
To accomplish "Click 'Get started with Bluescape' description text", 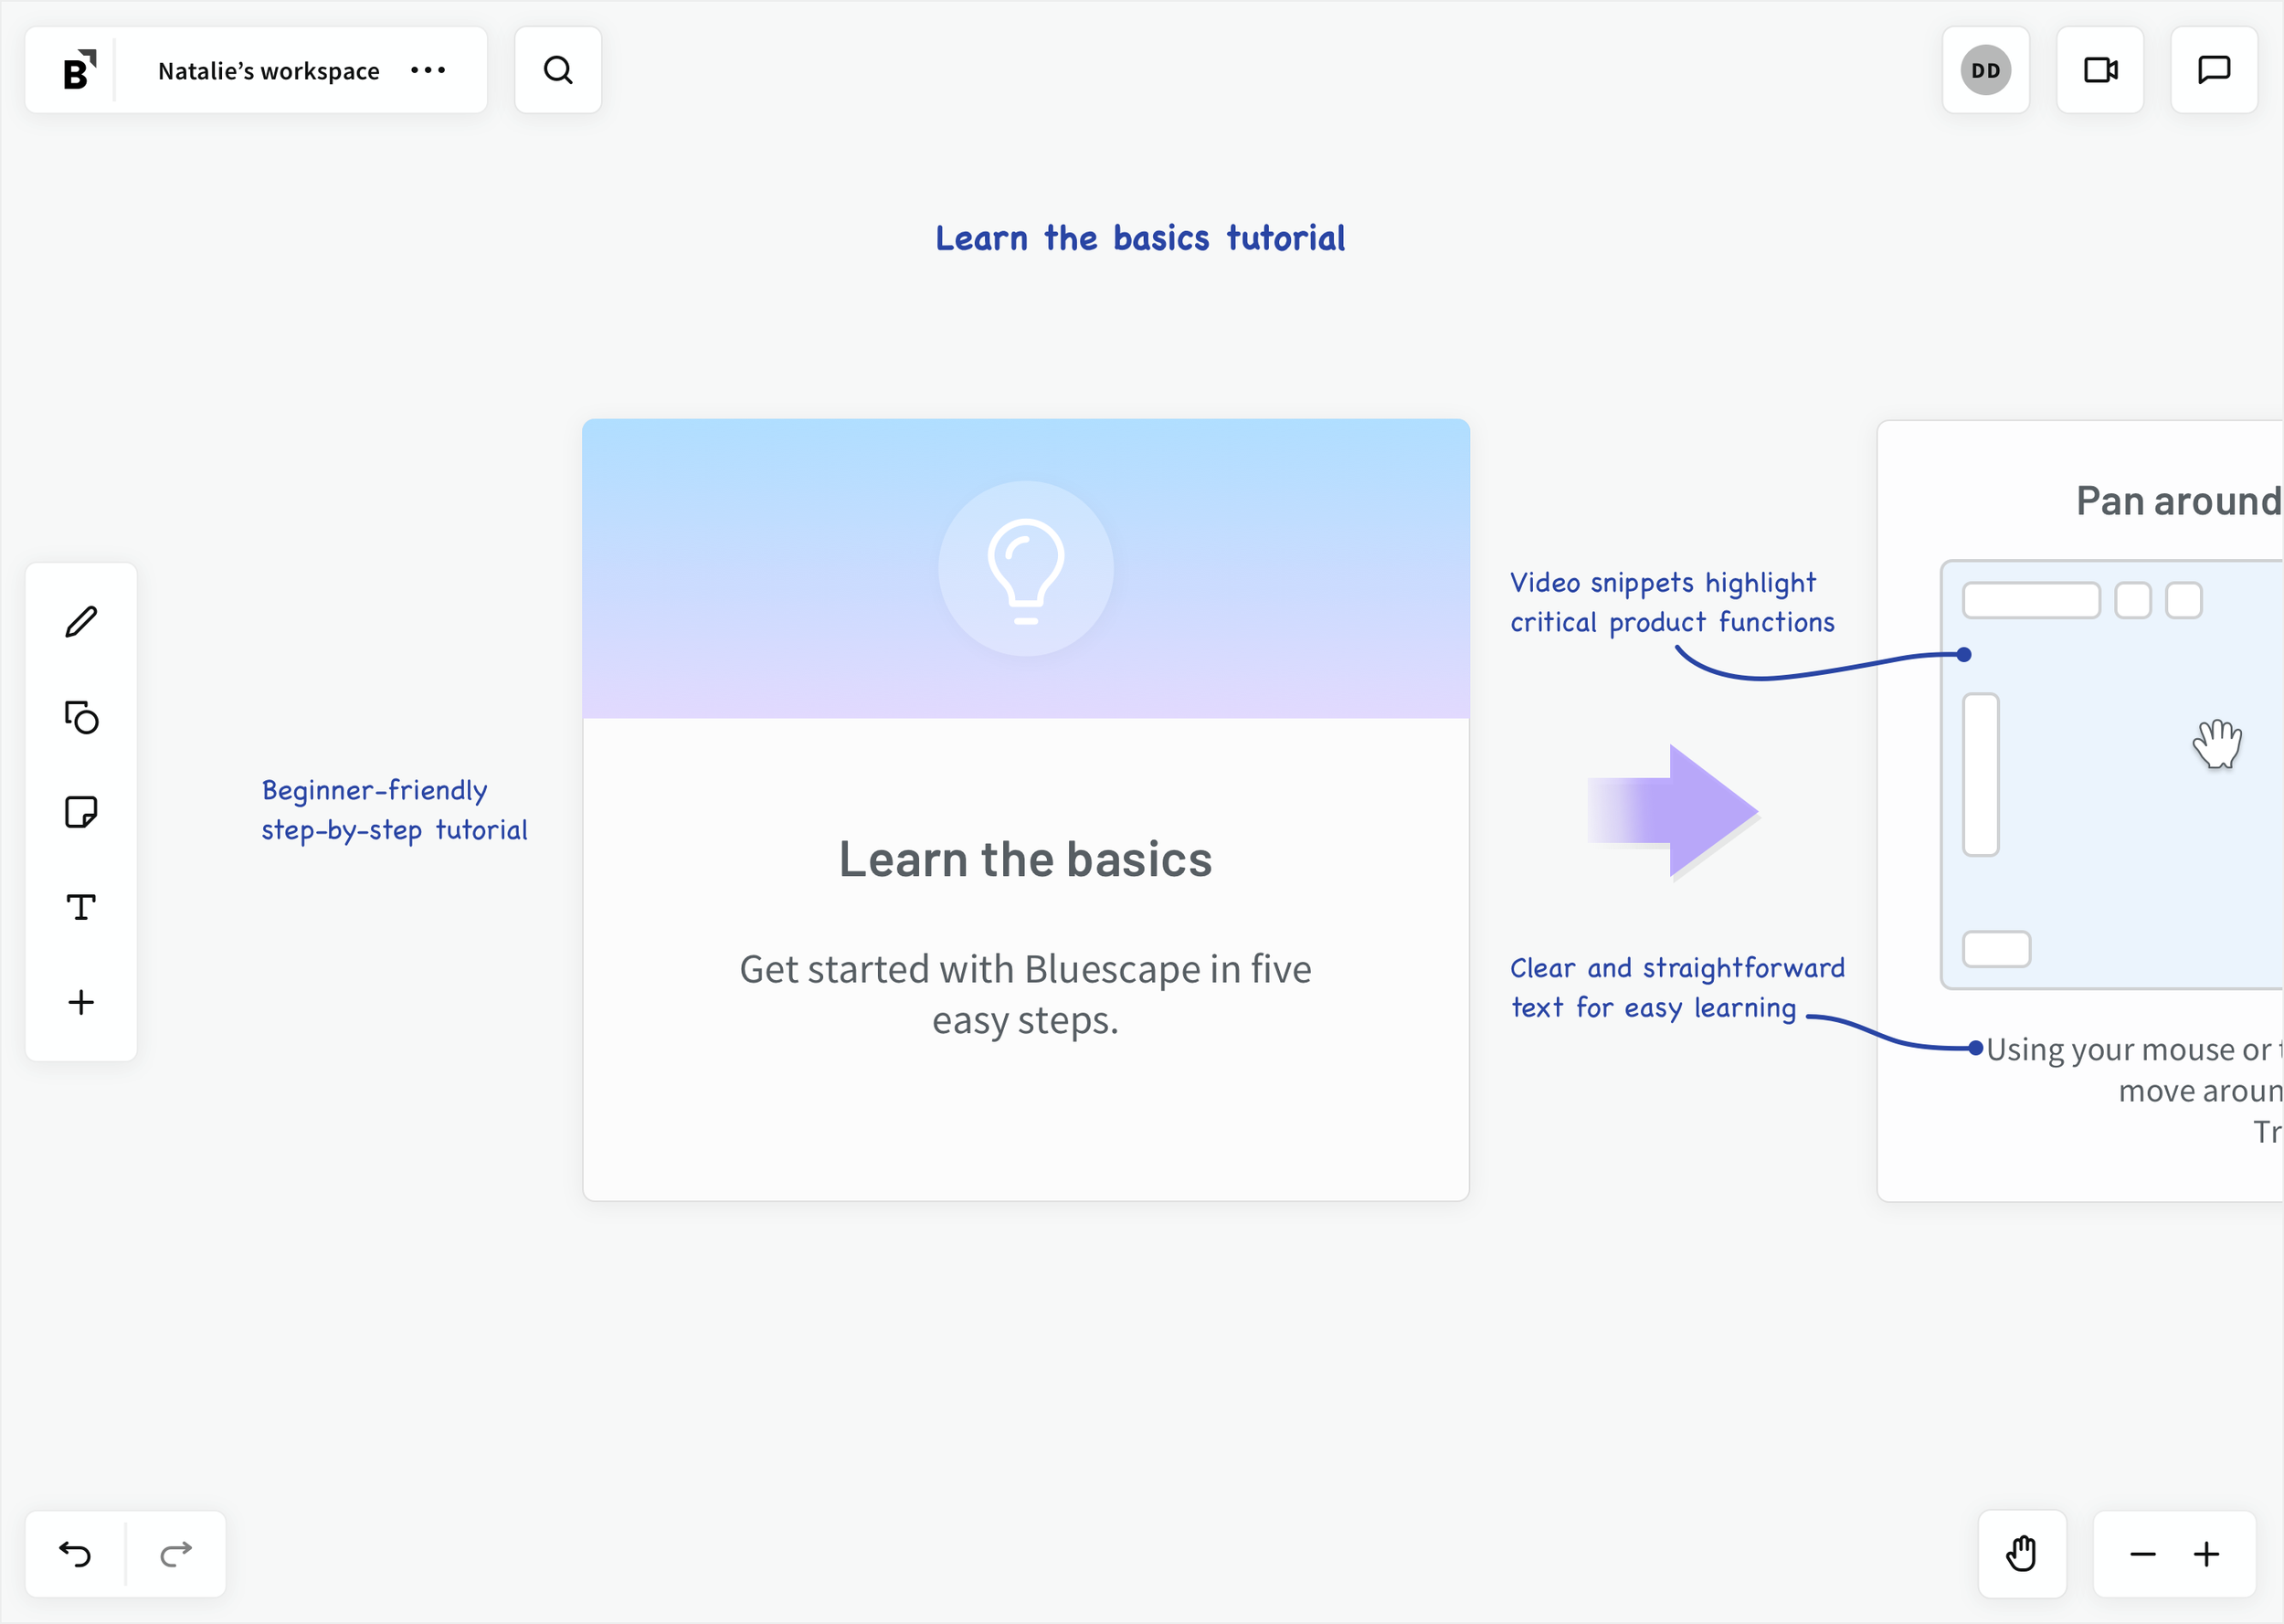I will pyautogui.click(x=1026, y=994).
